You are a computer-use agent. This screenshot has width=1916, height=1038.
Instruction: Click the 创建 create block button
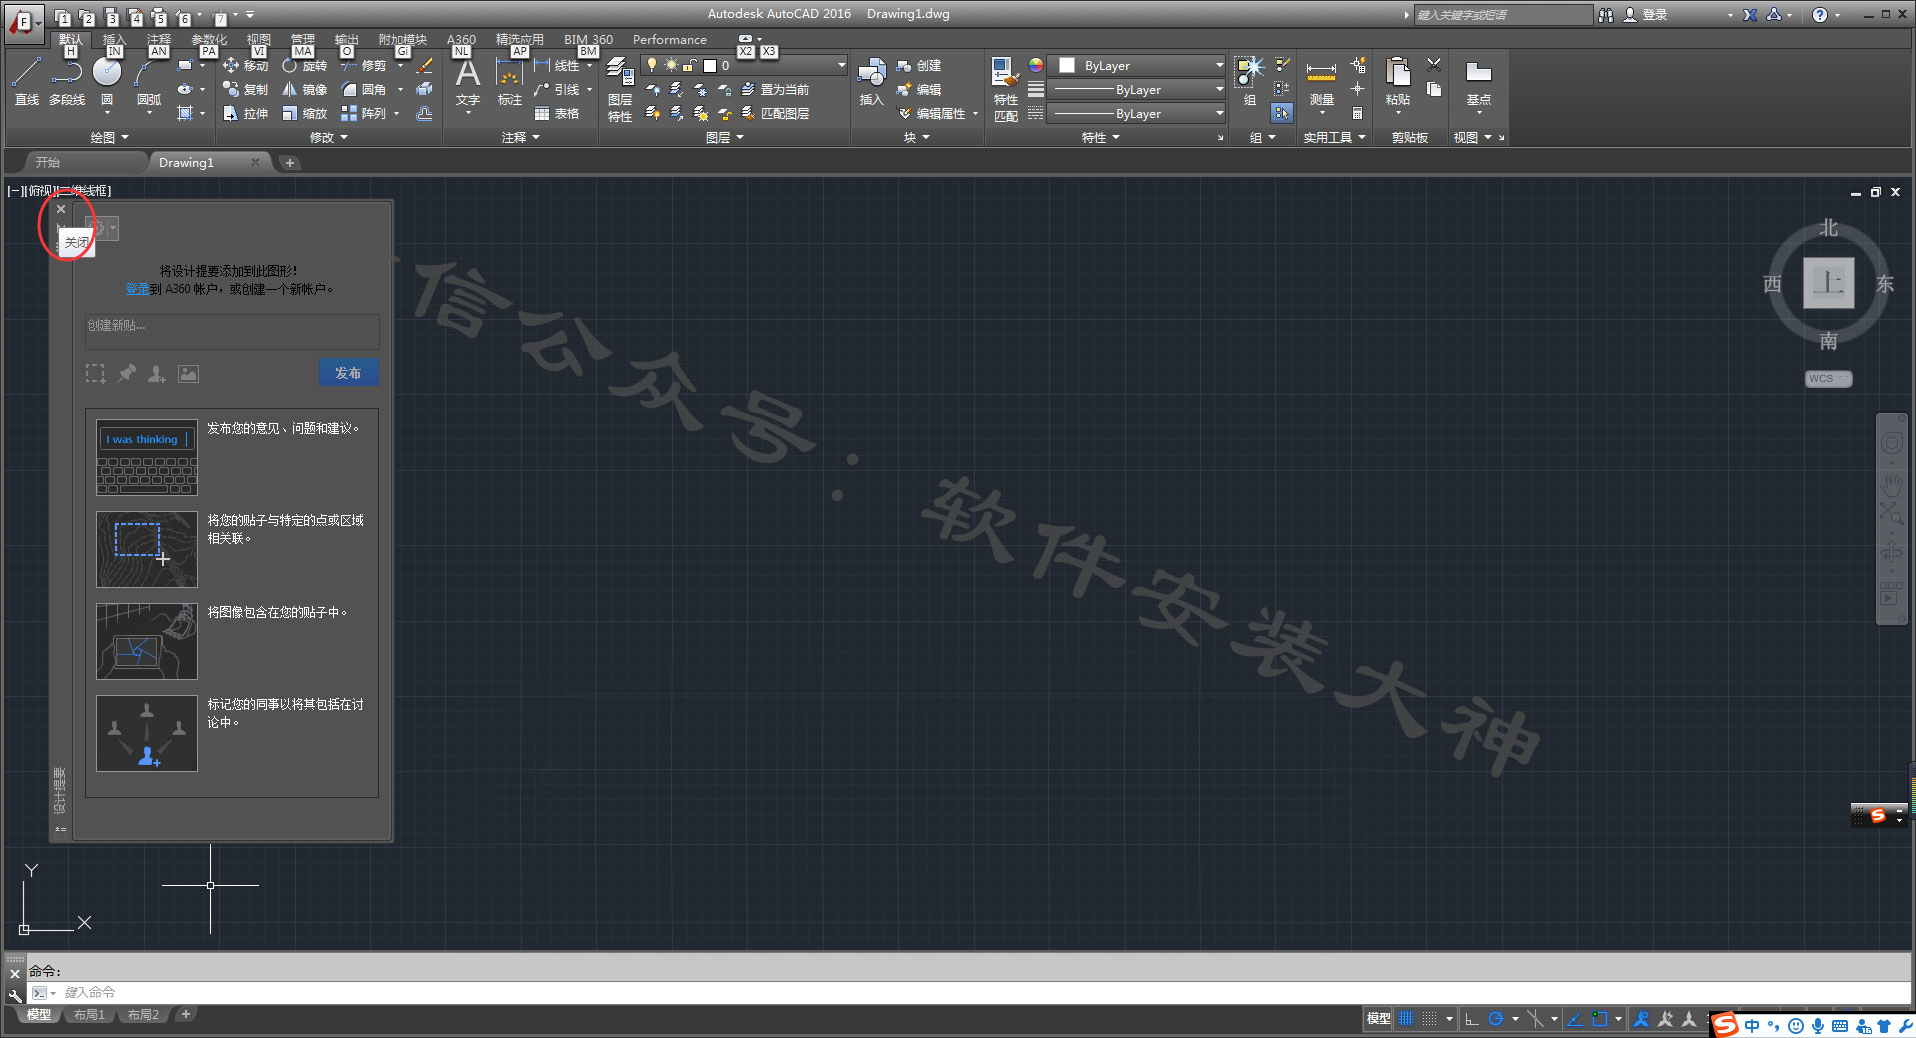(919, 65)
